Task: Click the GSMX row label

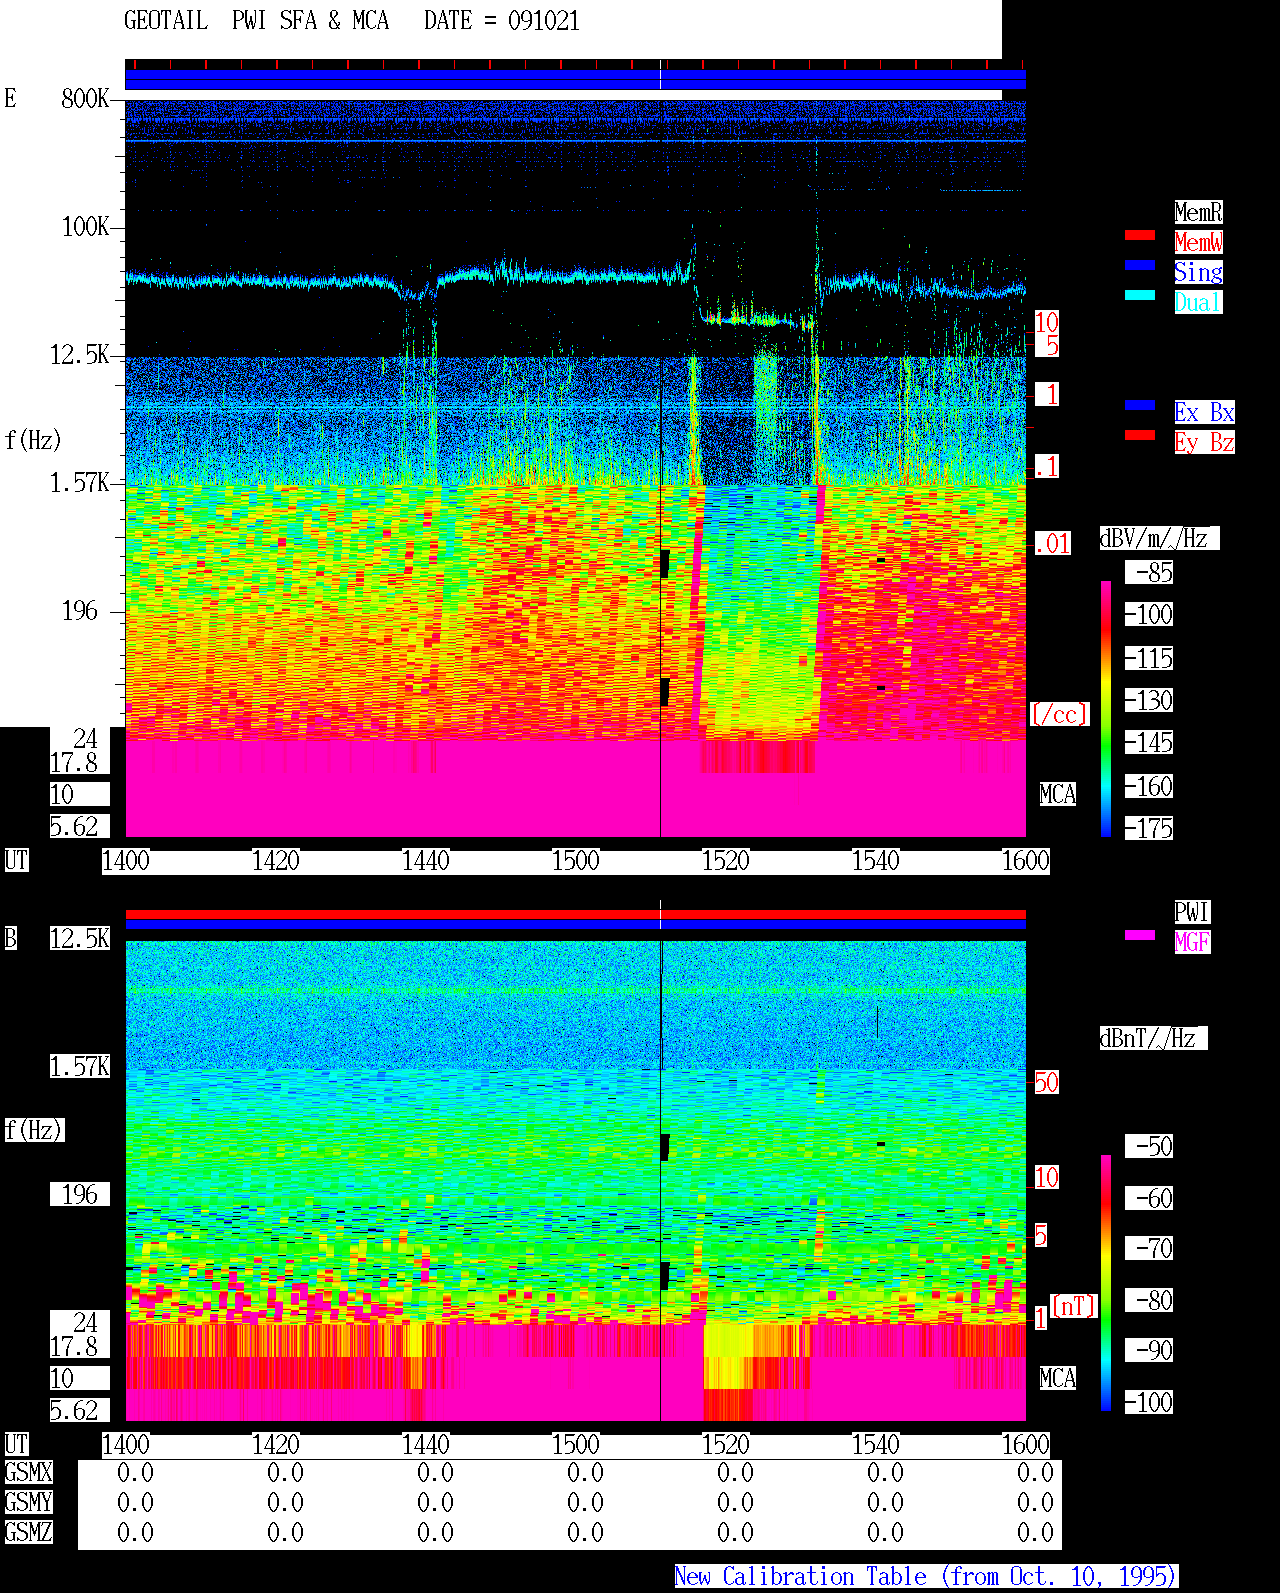Action: pos(29,1472)
